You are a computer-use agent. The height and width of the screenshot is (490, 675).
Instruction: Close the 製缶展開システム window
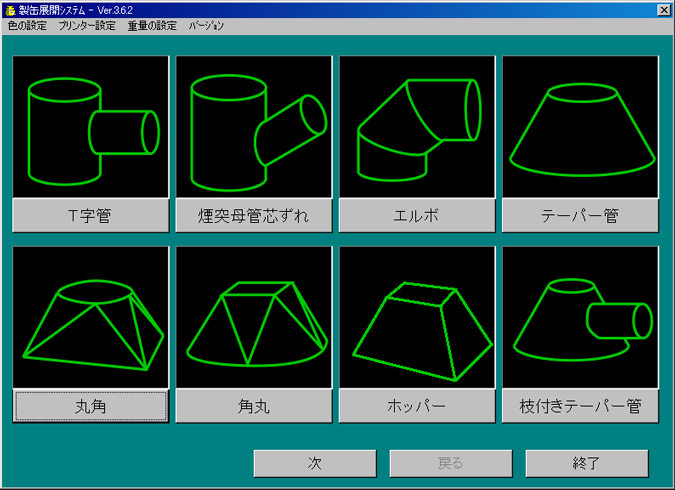click(663, 10)
